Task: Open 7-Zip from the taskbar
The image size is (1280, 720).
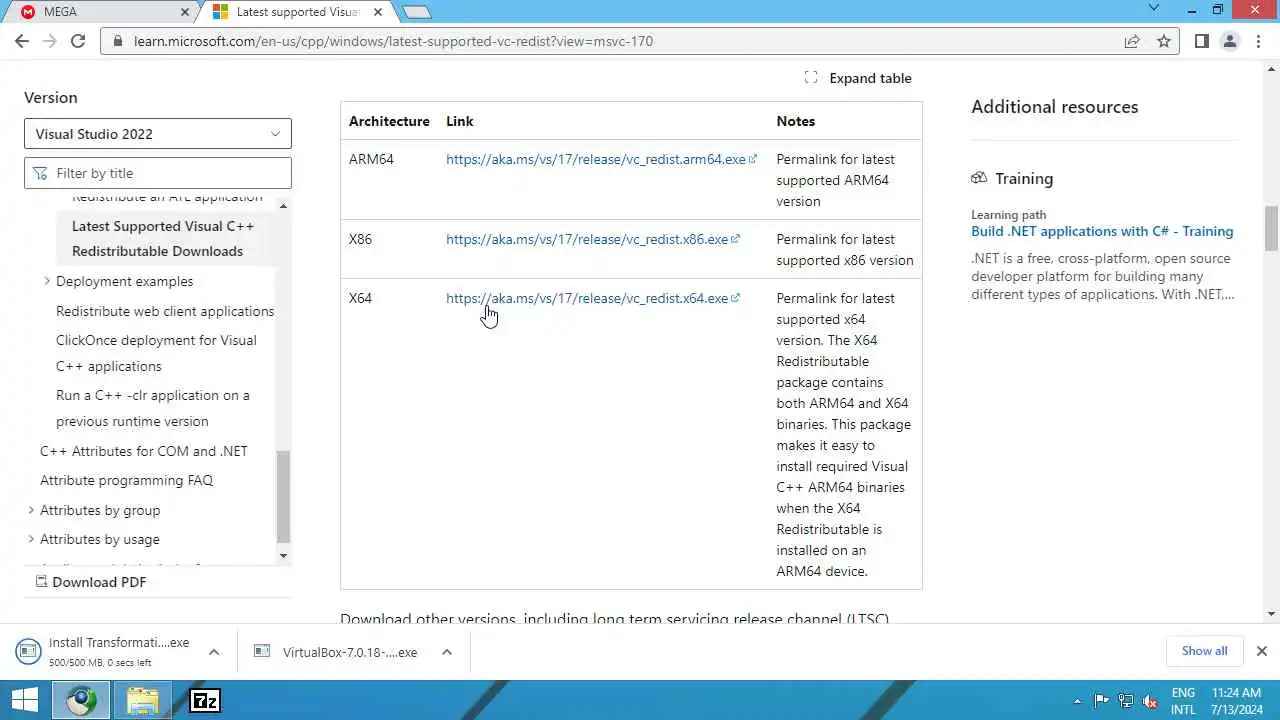Action: (205, 700)
